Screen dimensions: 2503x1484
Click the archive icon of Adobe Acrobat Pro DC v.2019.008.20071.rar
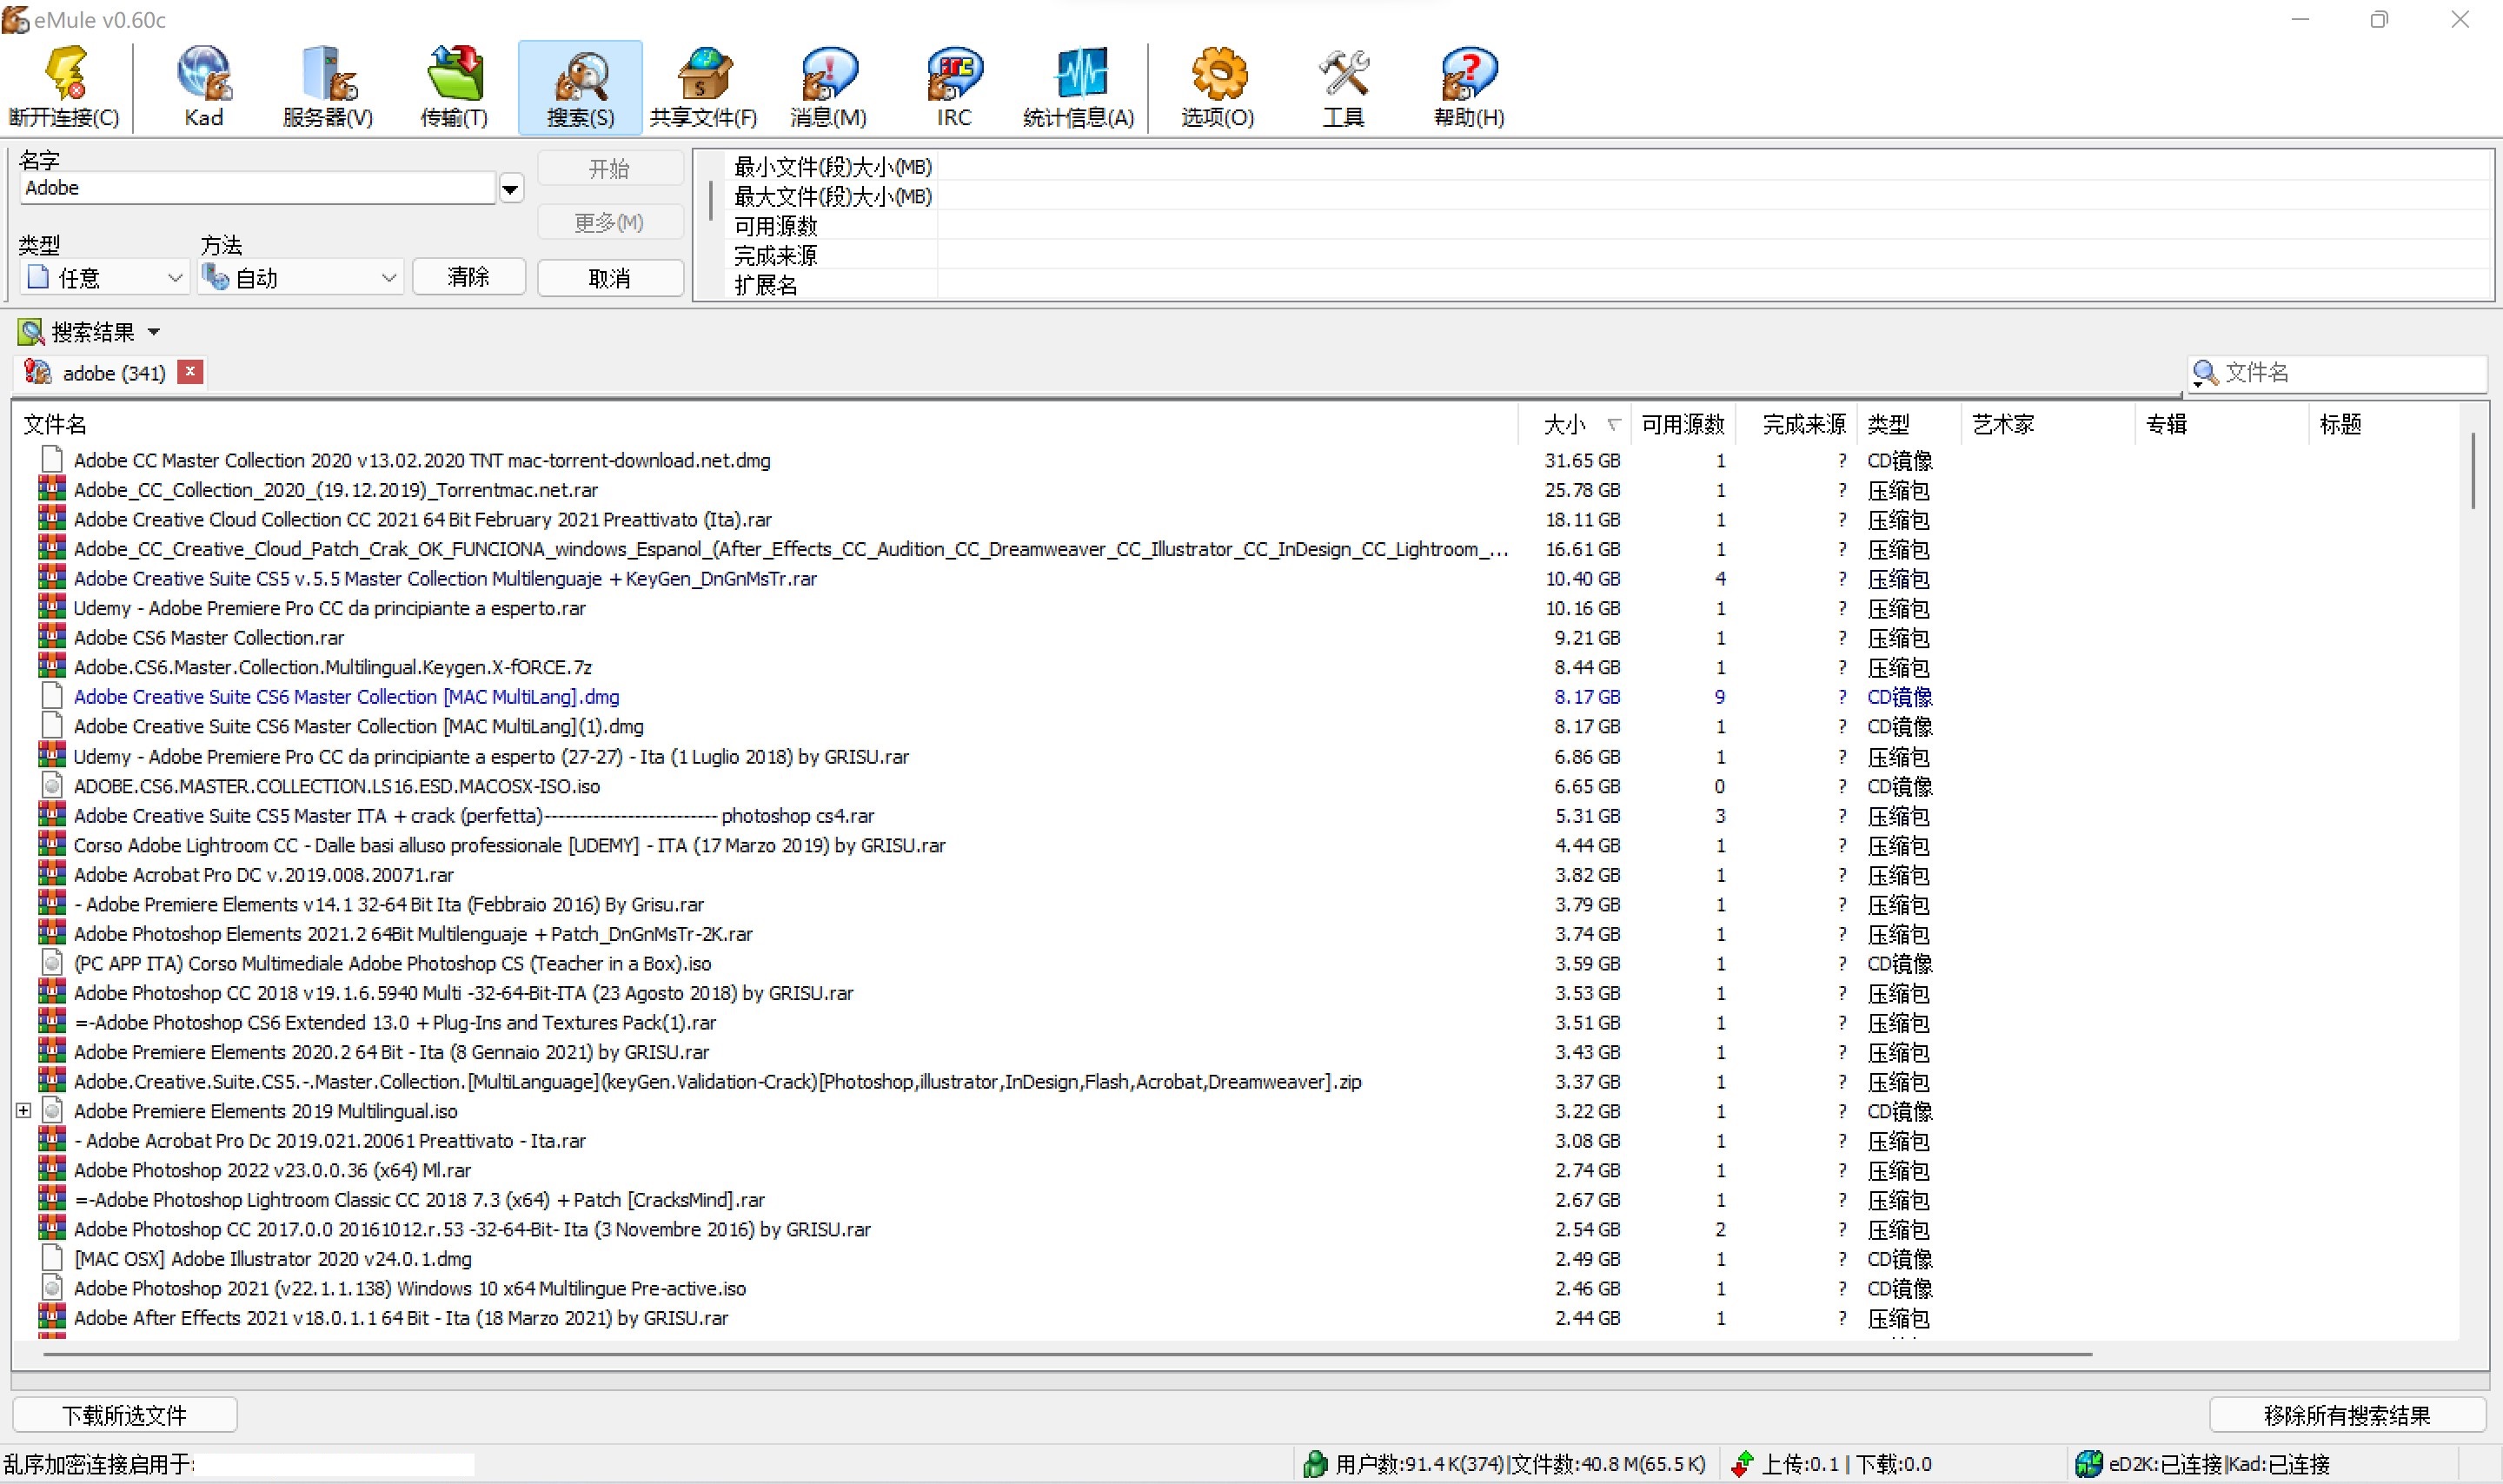point(52,874)
